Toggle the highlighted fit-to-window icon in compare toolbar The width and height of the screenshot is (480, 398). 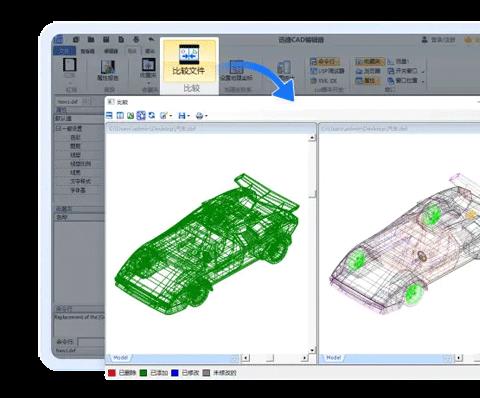141,115
